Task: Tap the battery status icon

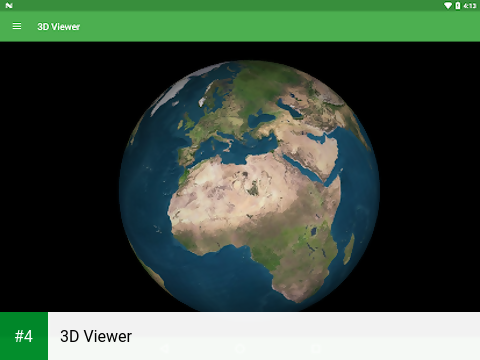Action: coord(458,6)
